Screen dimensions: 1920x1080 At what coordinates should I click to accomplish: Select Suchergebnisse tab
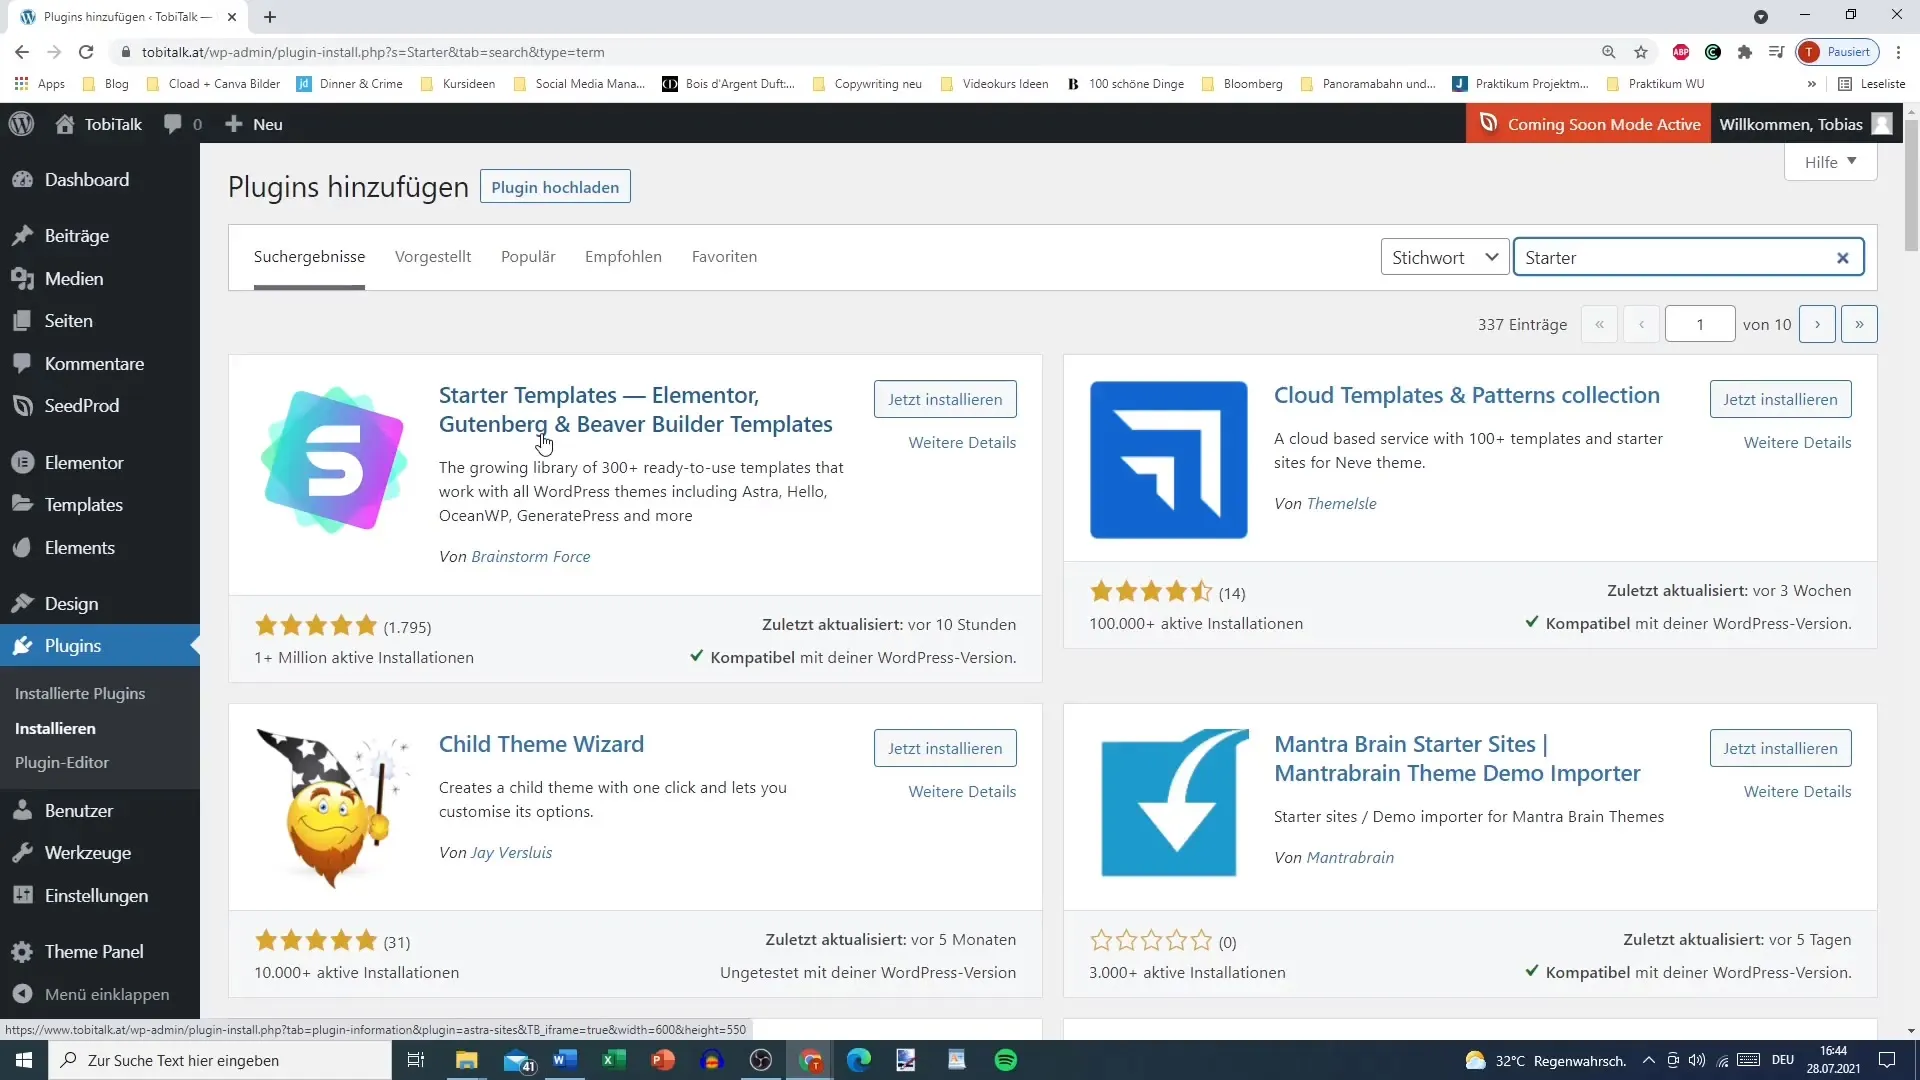point(309,257)
